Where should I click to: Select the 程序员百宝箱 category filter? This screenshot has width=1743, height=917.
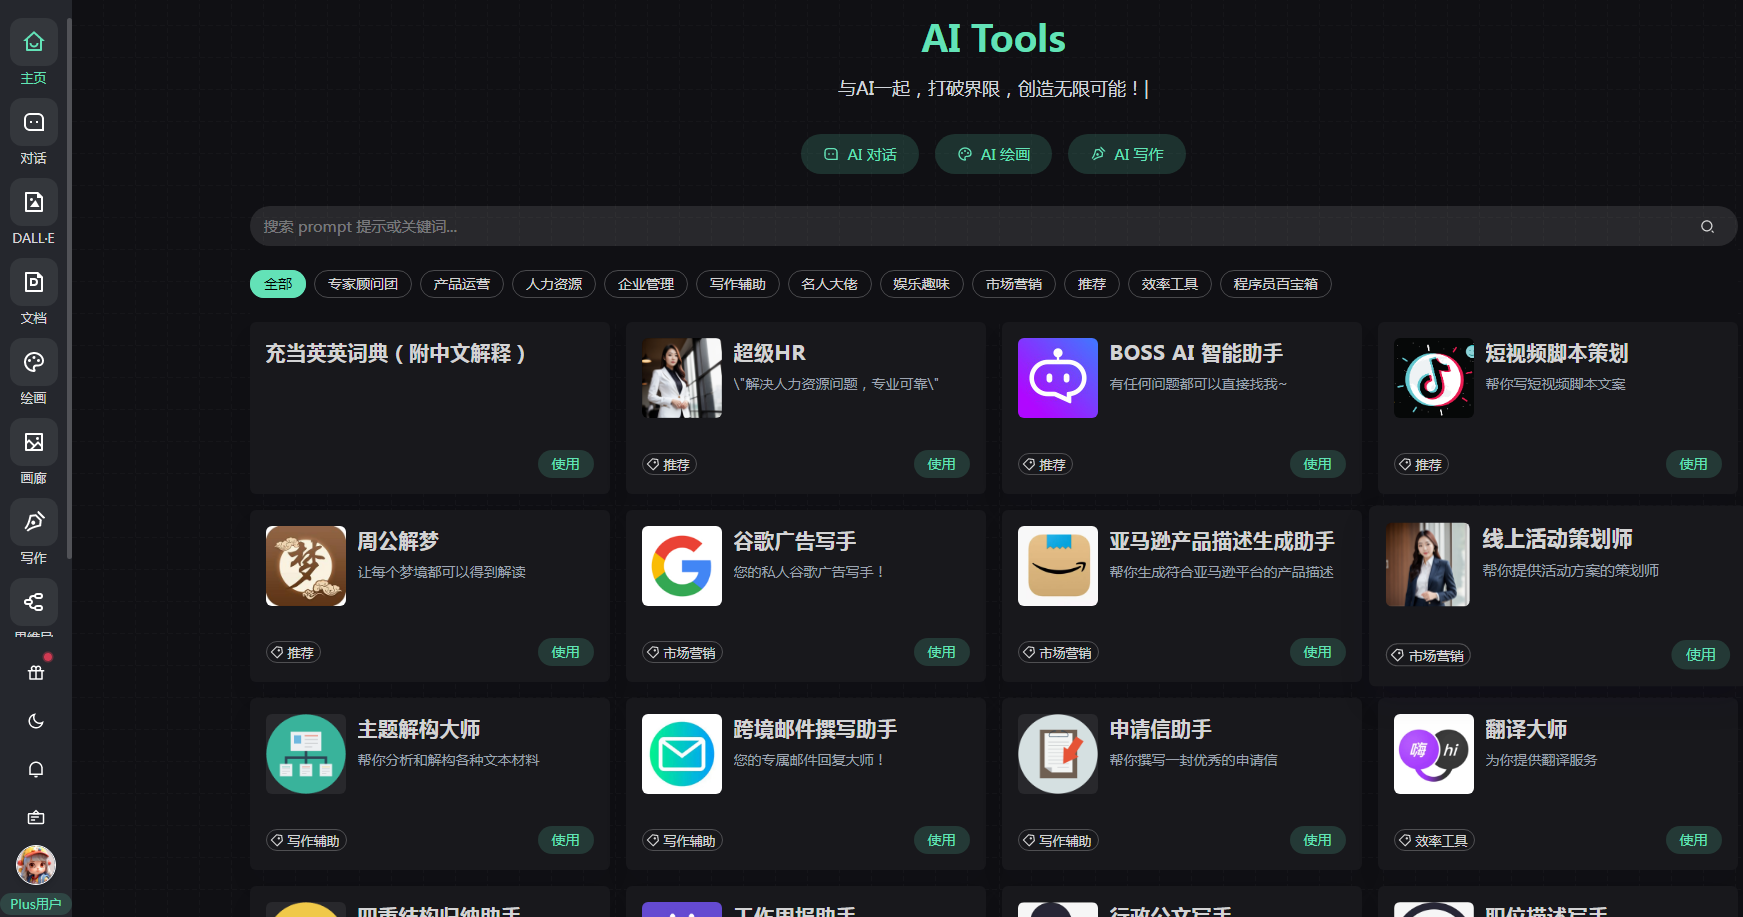click(x=1276, y=284)
